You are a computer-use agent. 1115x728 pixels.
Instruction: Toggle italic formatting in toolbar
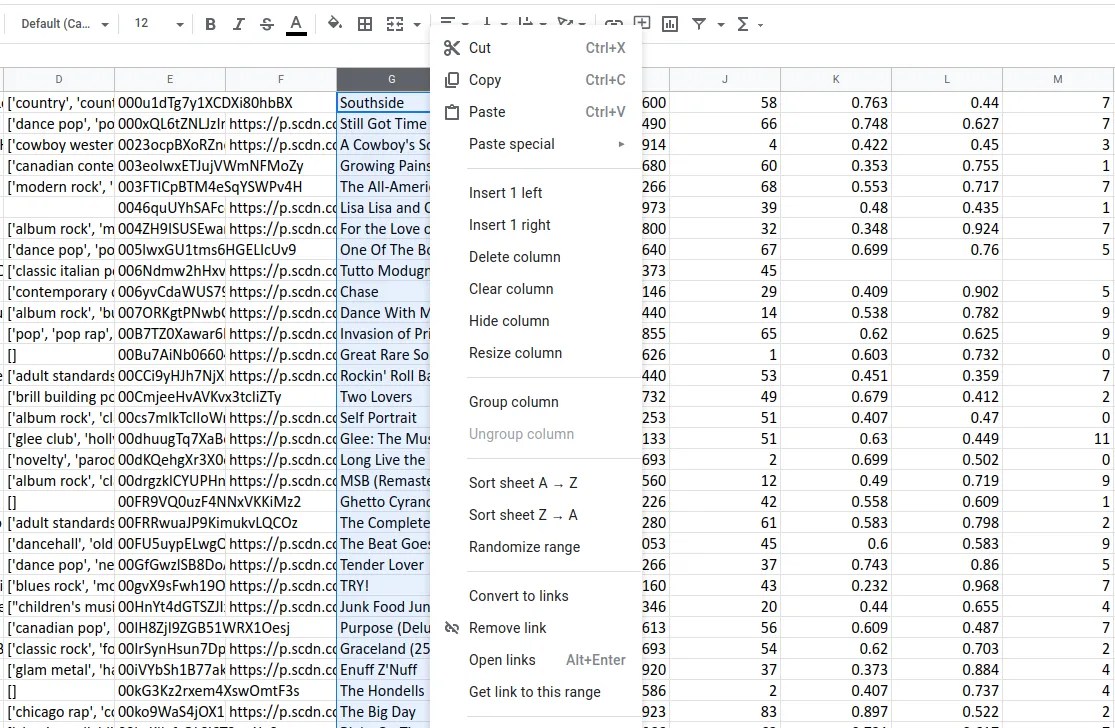coord(238,24)
